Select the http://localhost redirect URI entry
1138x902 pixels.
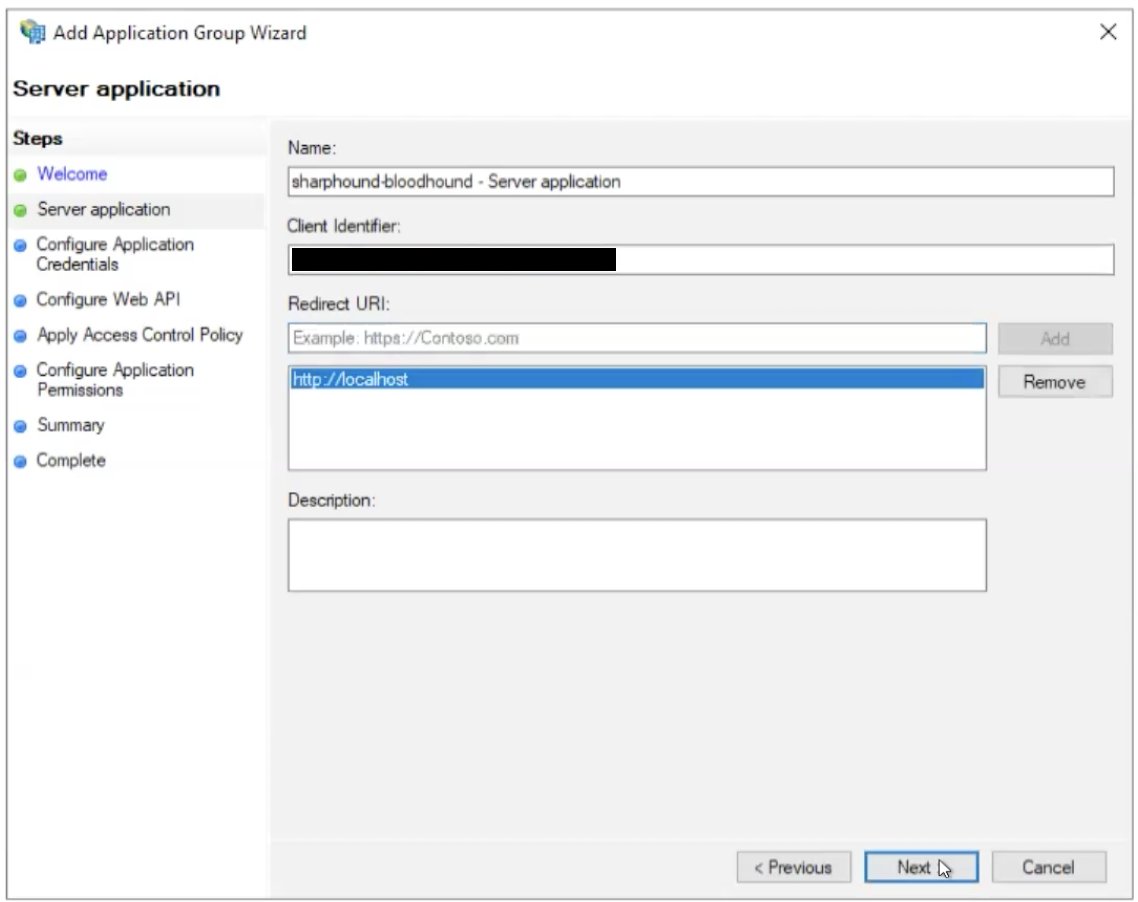click(x=637, y=379)
